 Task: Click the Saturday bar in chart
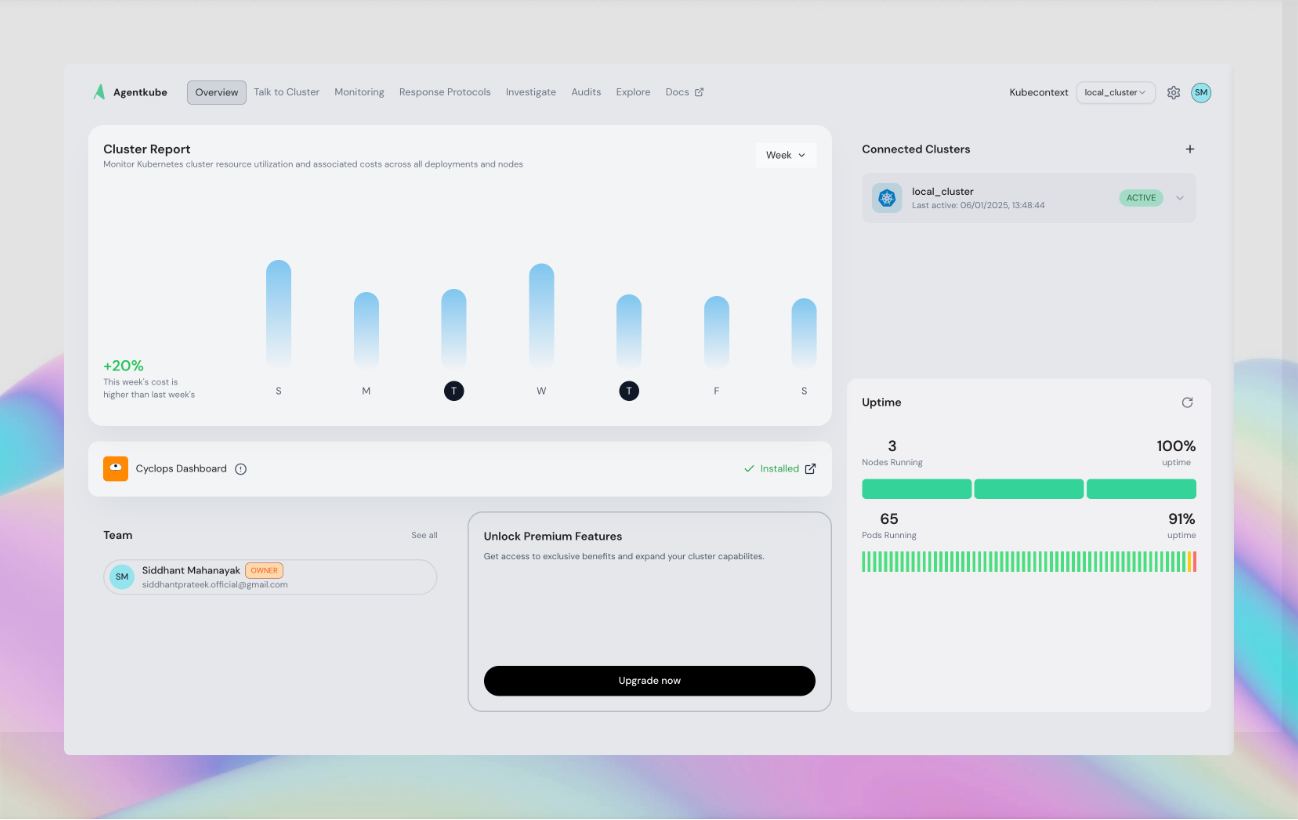coord(804,333)
